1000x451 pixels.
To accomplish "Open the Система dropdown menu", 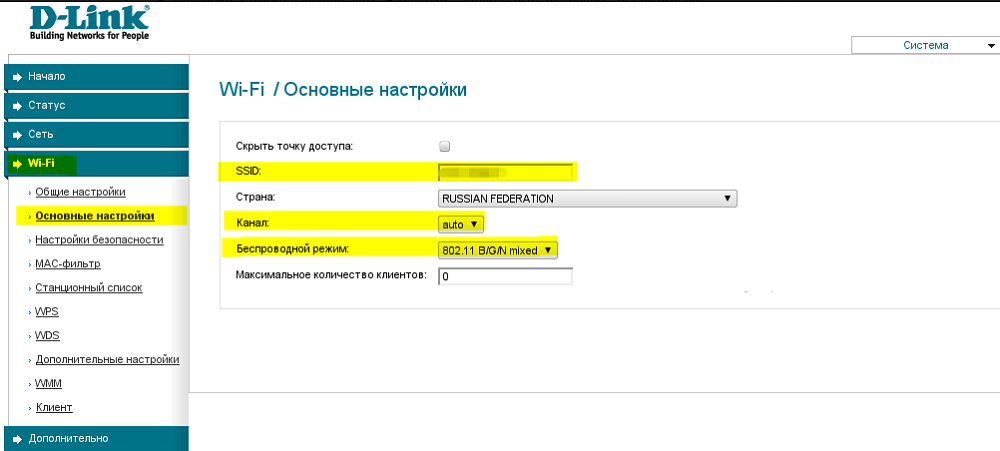I will (x=925, y=45).
